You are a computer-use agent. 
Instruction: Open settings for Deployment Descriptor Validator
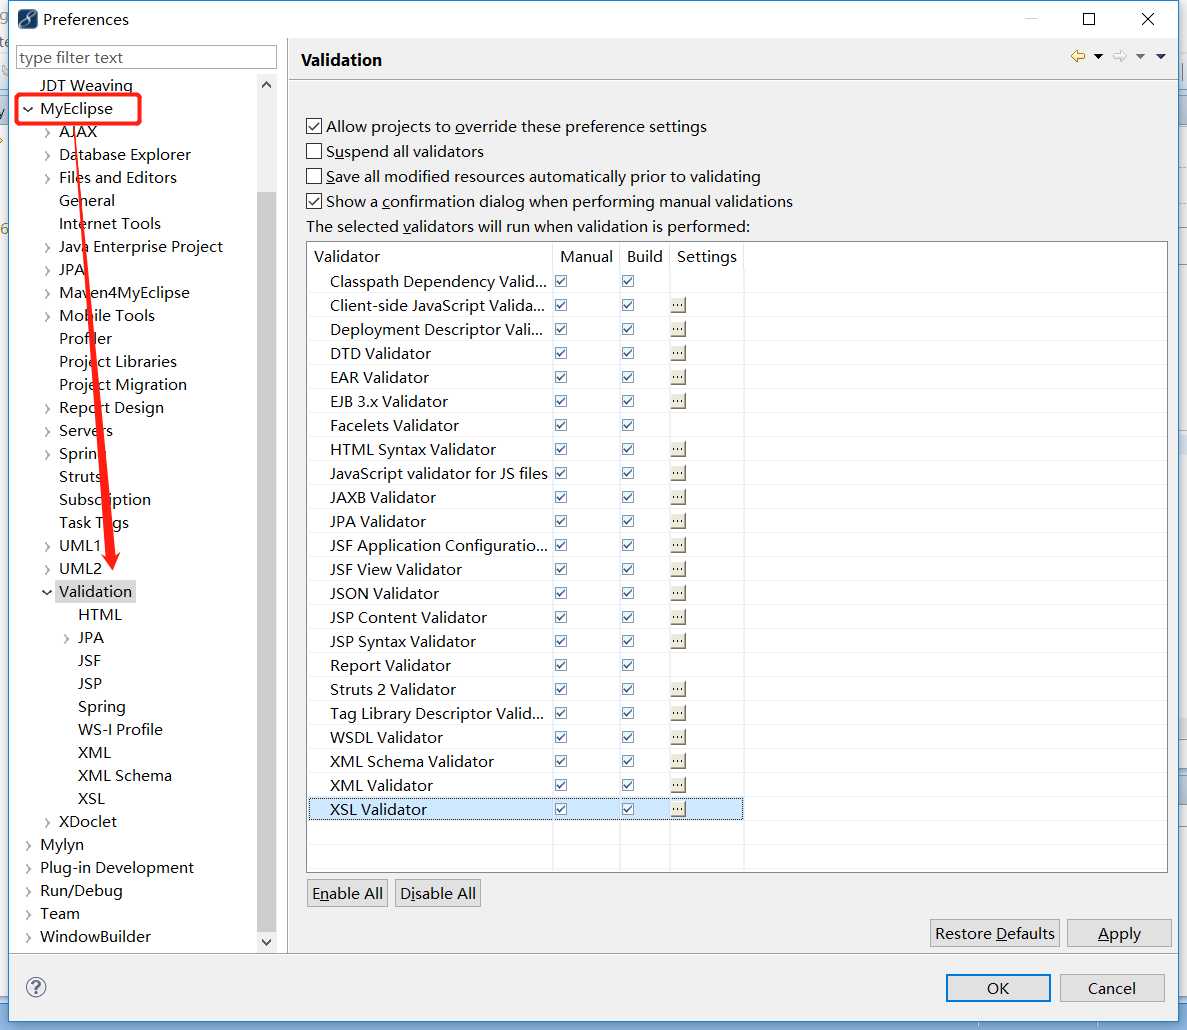point(678,329)
